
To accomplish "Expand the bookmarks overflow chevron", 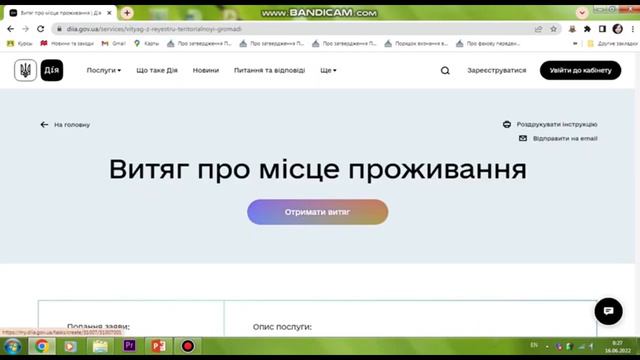I will coord(575,43).
